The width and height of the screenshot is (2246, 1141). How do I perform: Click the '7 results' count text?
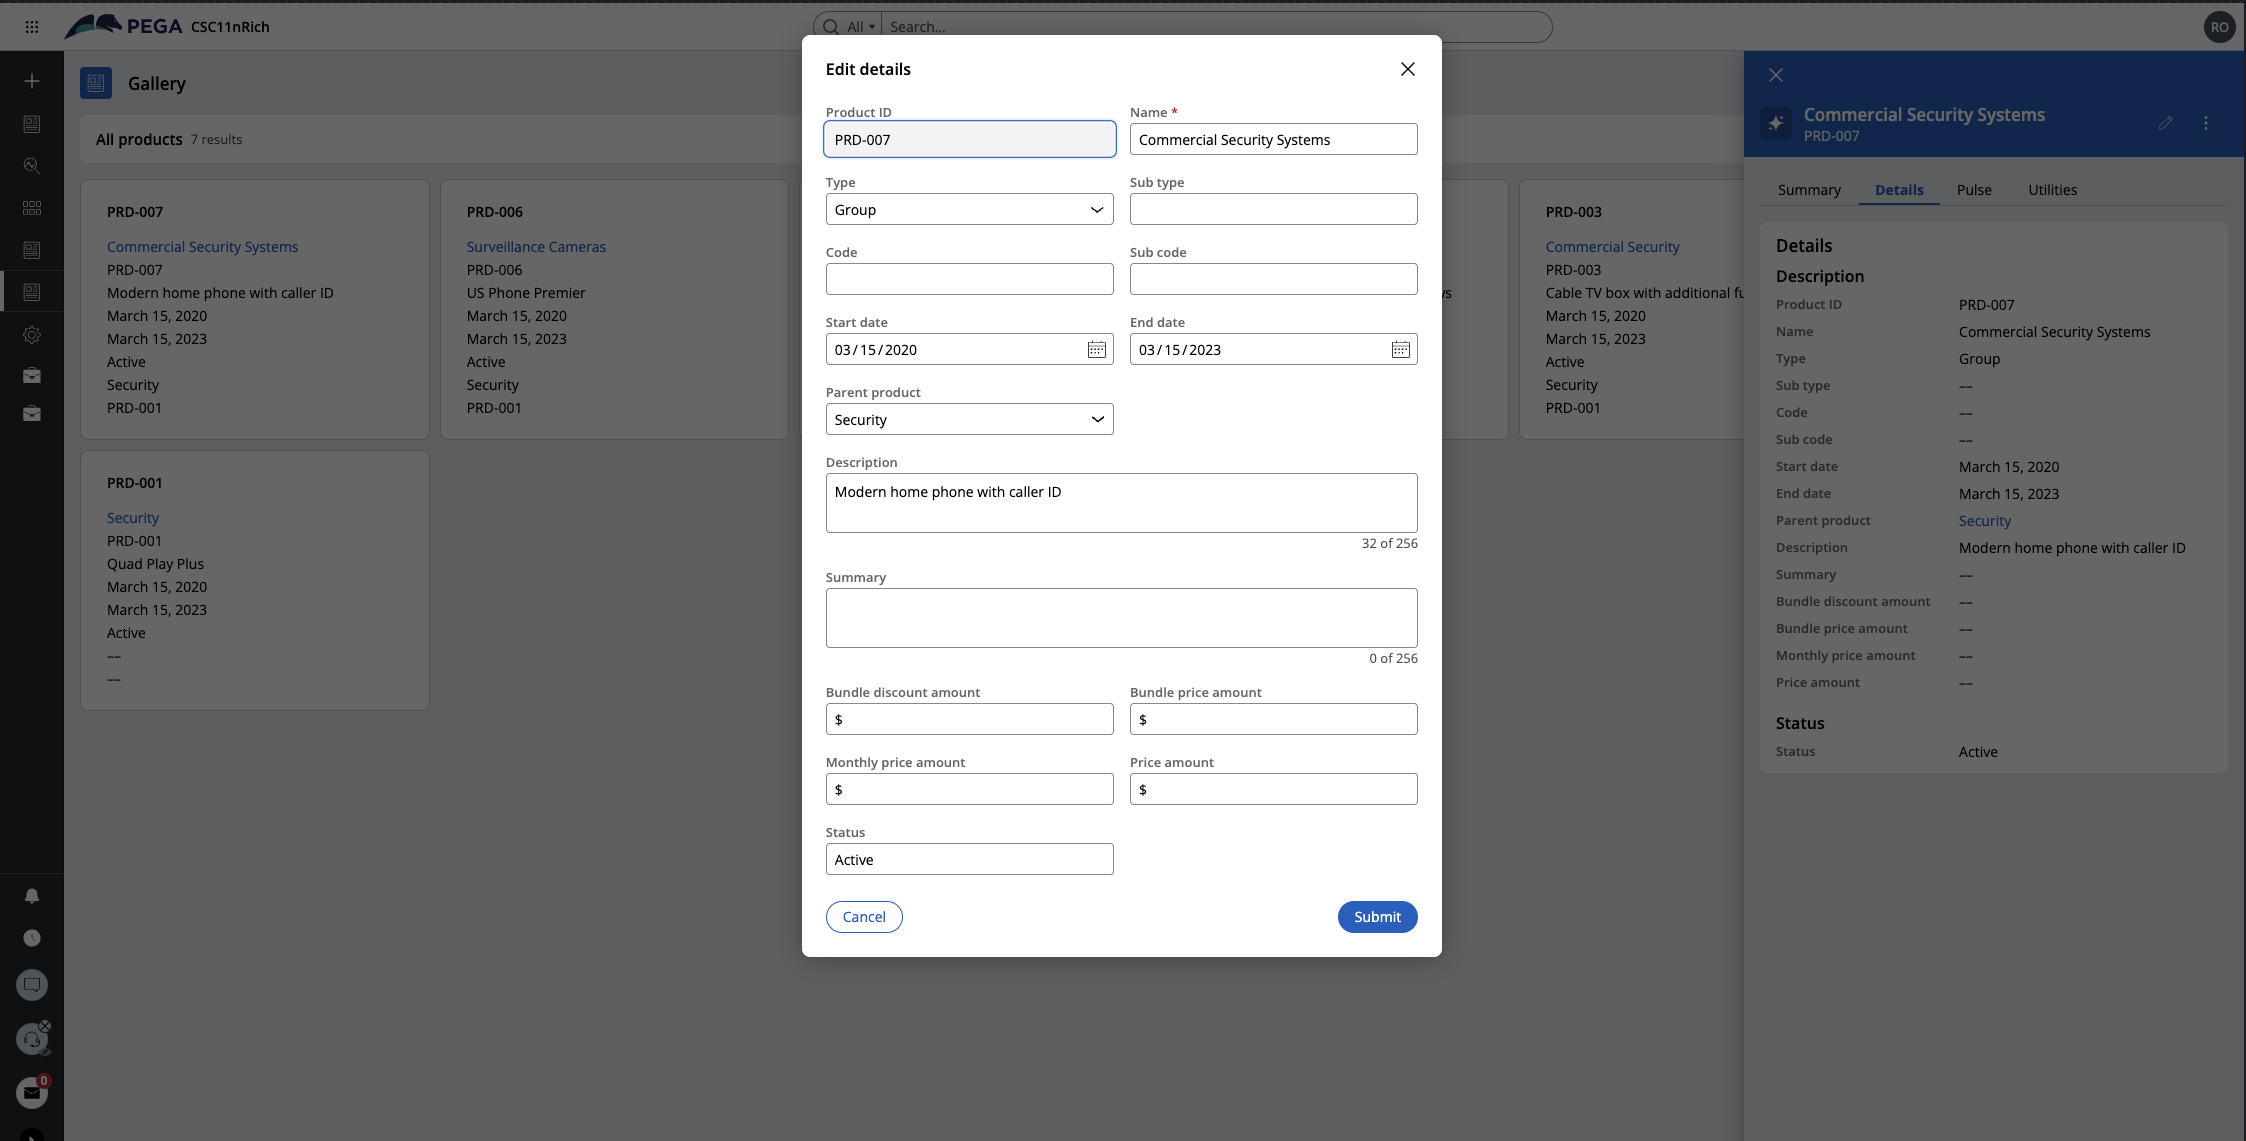[x=216, y=139]
